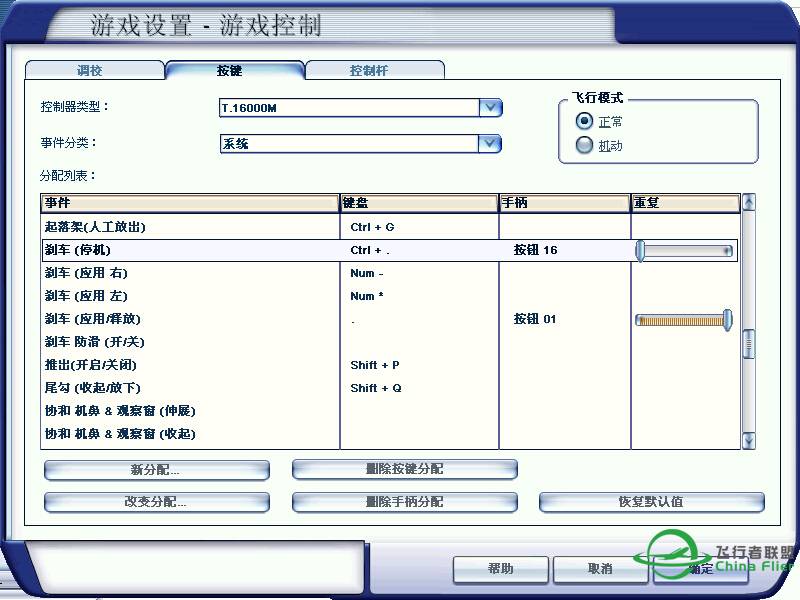
Task: Expand the controller type list arrow
Action: pyautogui.click(x=489, y=108)
